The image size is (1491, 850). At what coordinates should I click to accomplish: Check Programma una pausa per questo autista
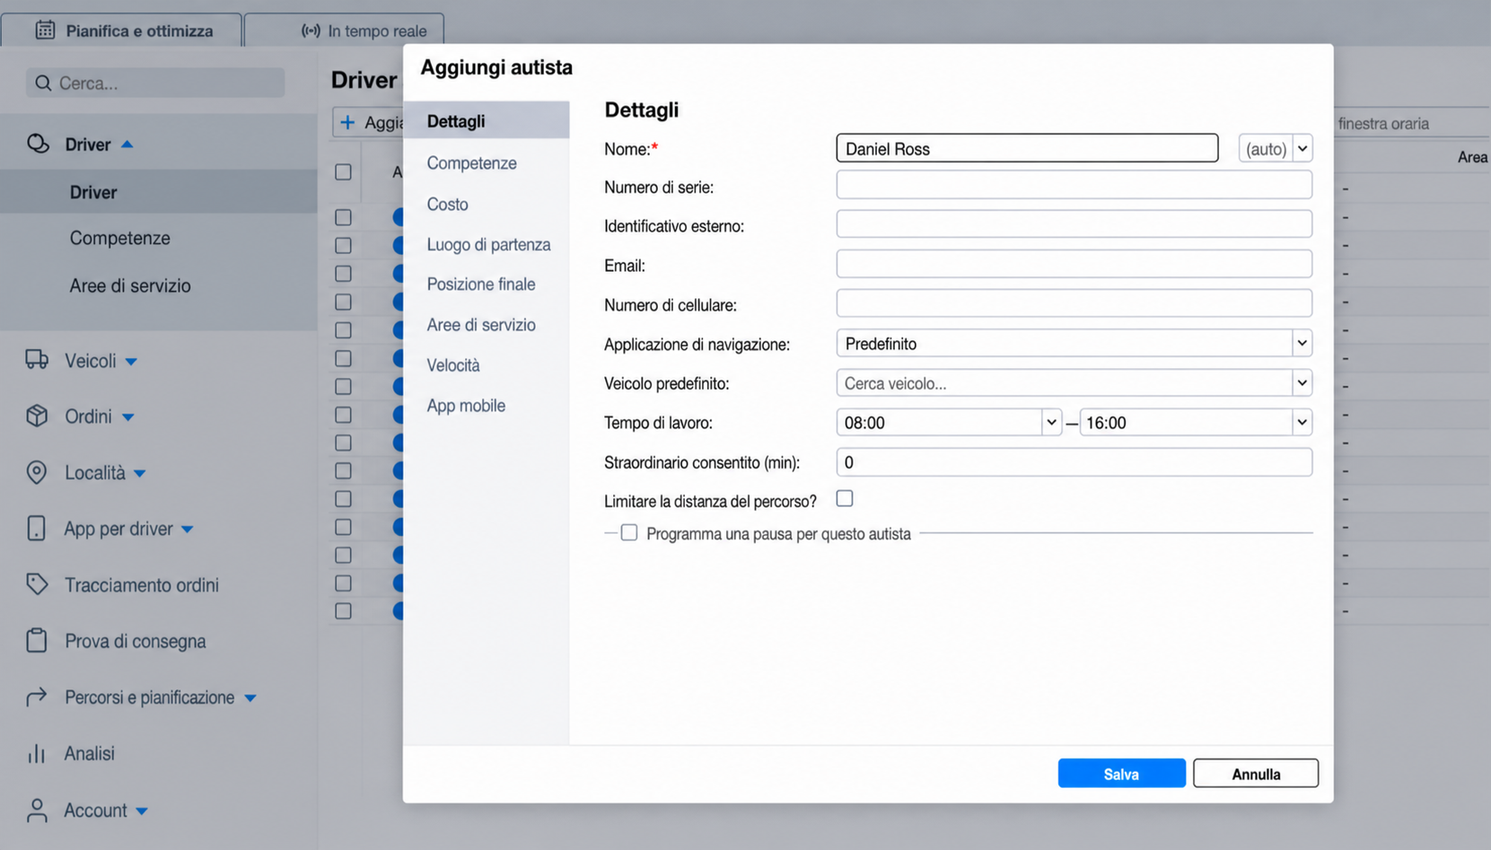[629, 533]
